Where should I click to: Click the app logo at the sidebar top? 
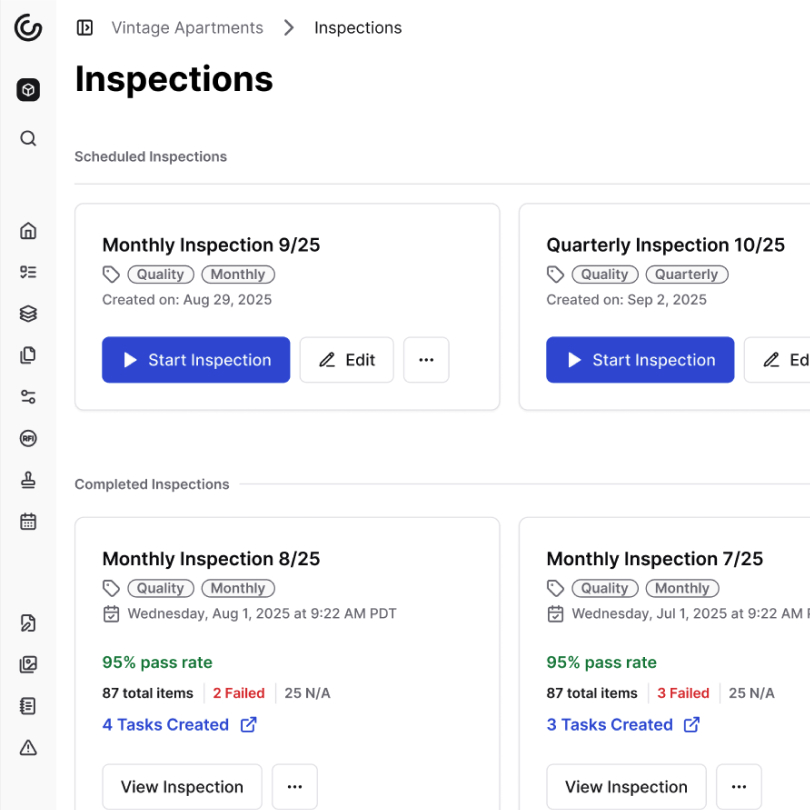click(x=27, y=28)
